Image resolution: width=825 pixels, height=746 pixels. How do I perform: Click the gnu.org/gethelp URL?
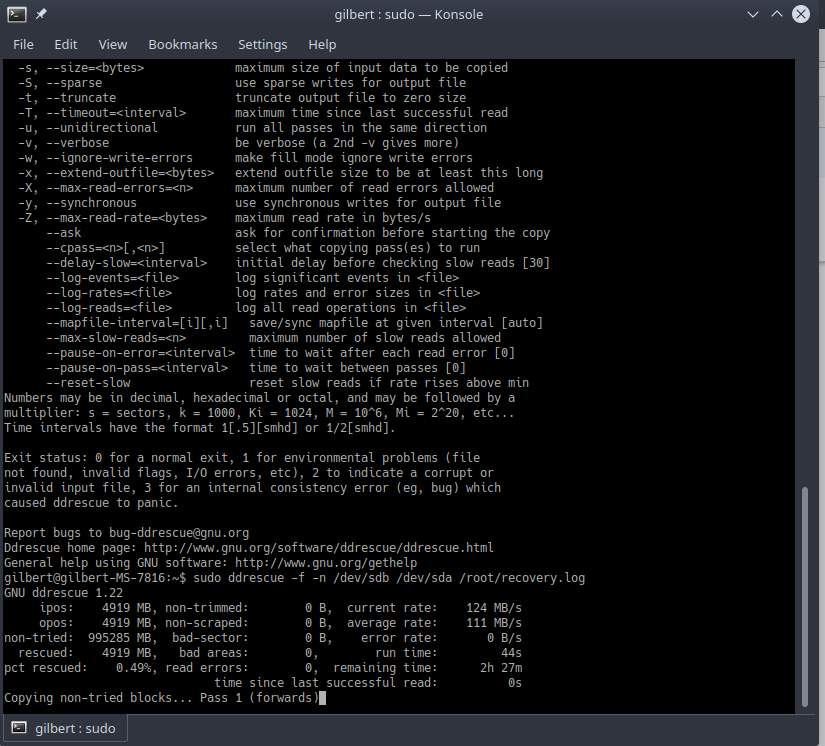(326, 563)
